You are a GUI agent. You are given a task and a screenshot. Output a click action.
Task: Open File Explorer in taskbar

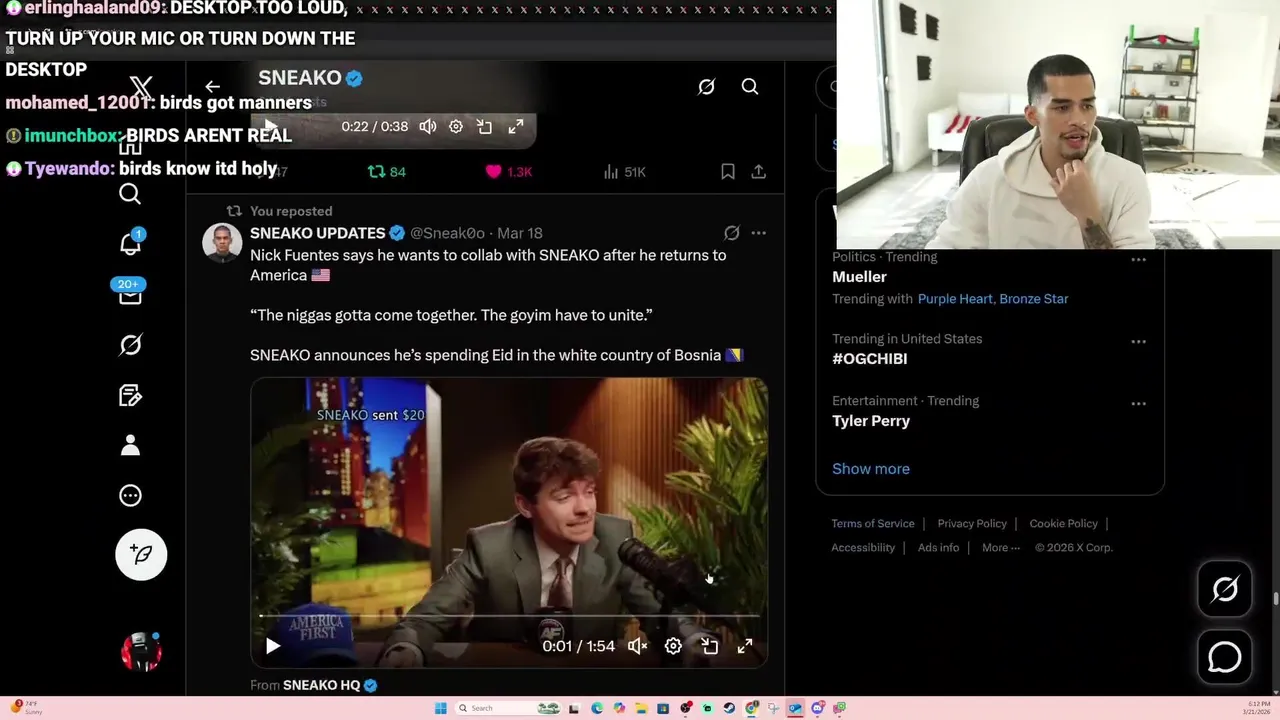point(641,708)
